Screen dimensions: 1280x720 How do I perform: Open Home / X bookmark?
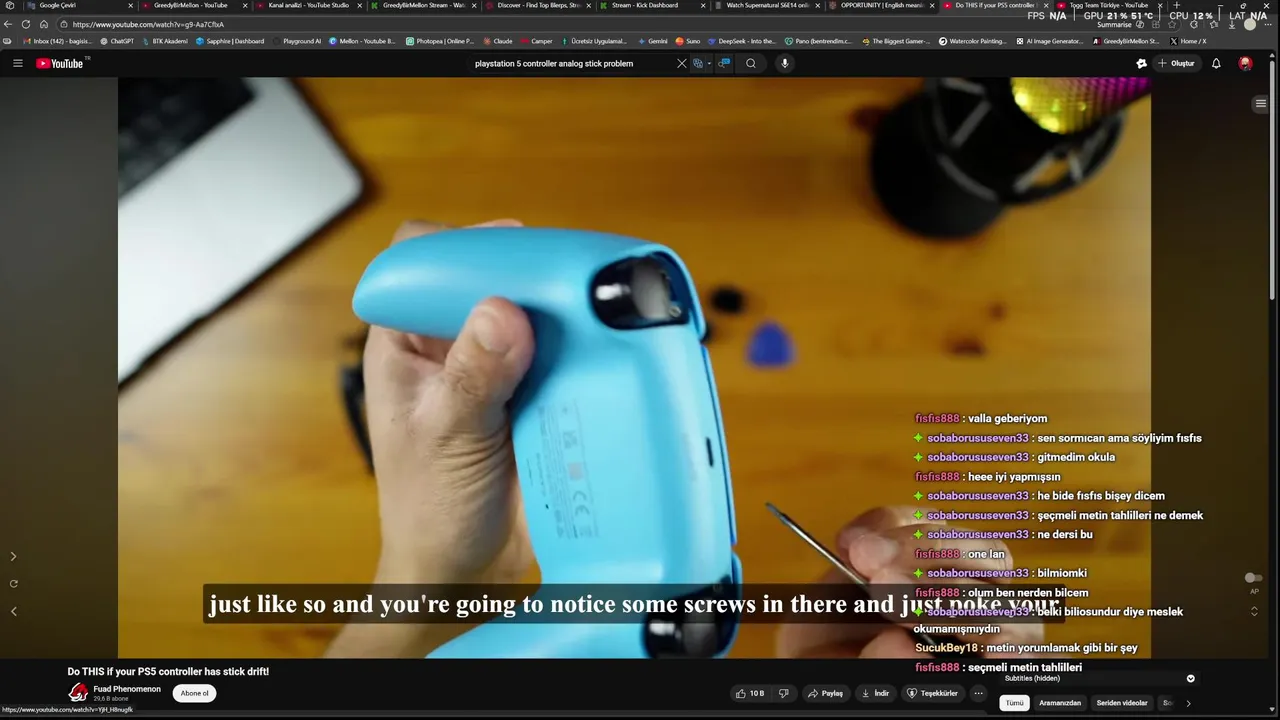coord(1188,41)
